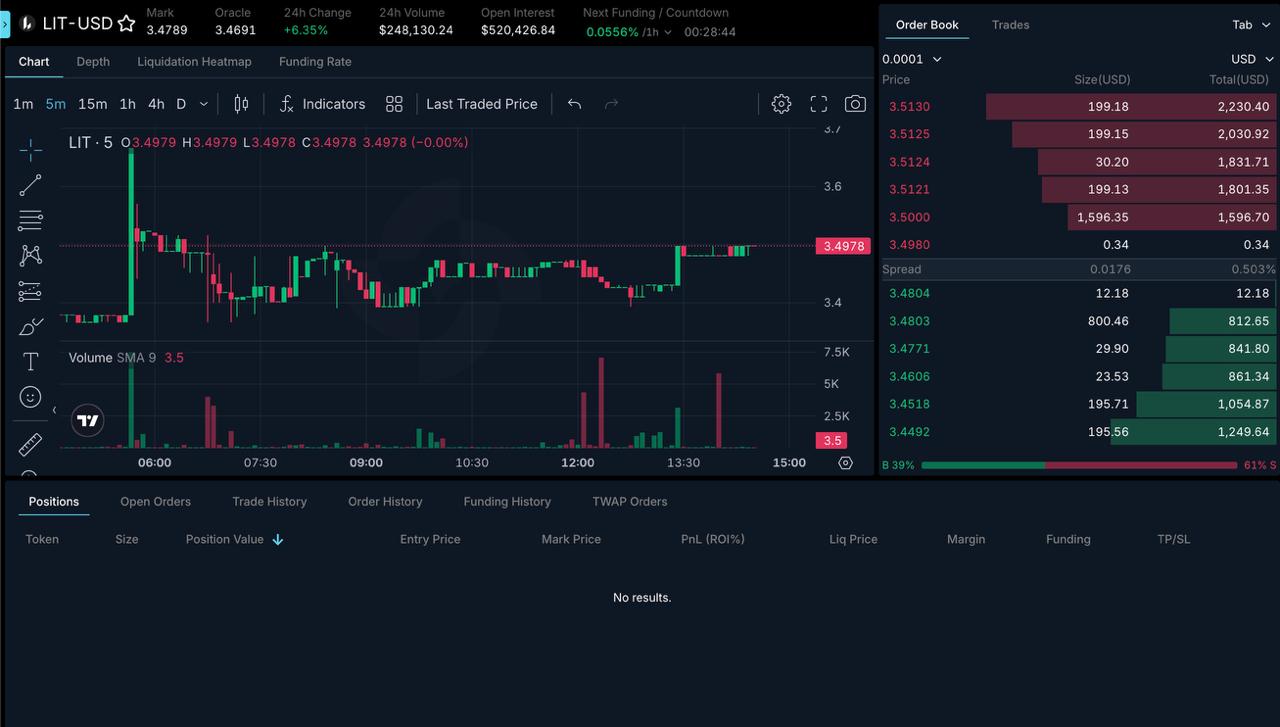The image size is (1280, 727).
Task: Select the crosshair cursor tool
Action: click(x=30, y=150)
